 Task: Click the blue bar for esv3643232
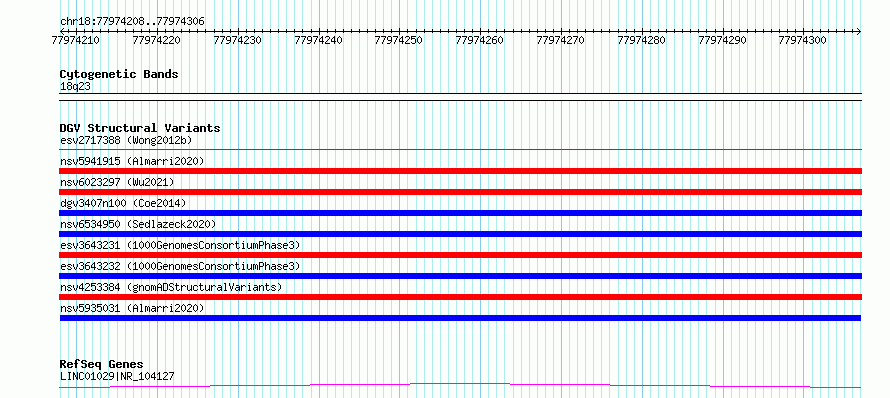pyautogui.click(x=460, y=276)
